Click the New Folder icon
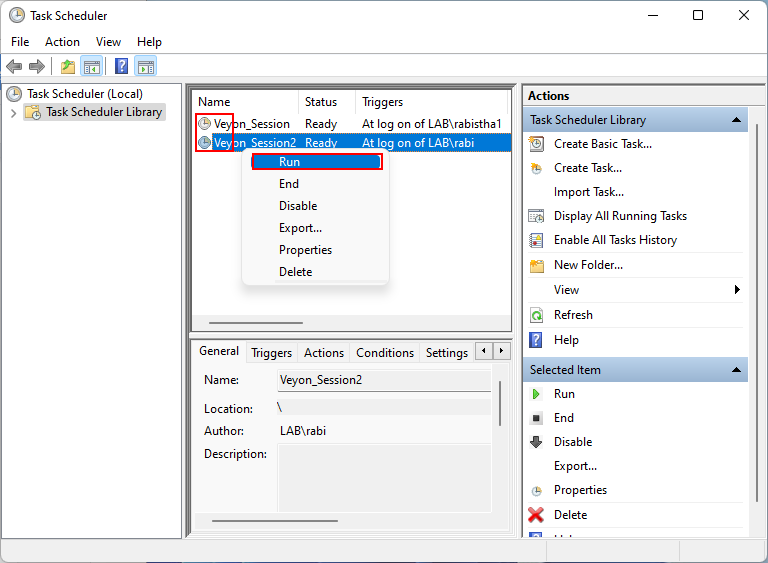768x563 pixels. [x=536, y=265]
